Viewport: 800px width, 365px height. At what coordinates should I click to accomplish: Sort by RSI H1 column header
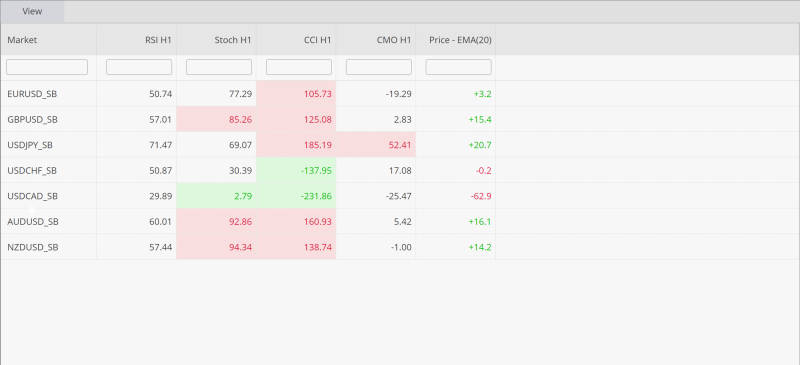[x=137, y=40]
